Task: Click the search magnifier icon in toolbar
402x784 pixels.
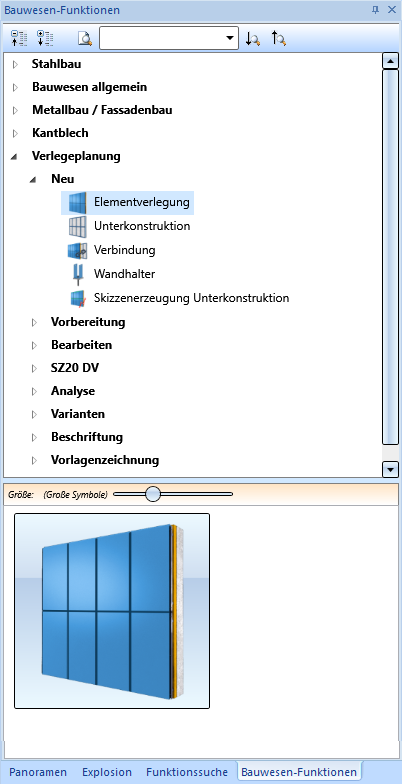Action: point(84,38)
